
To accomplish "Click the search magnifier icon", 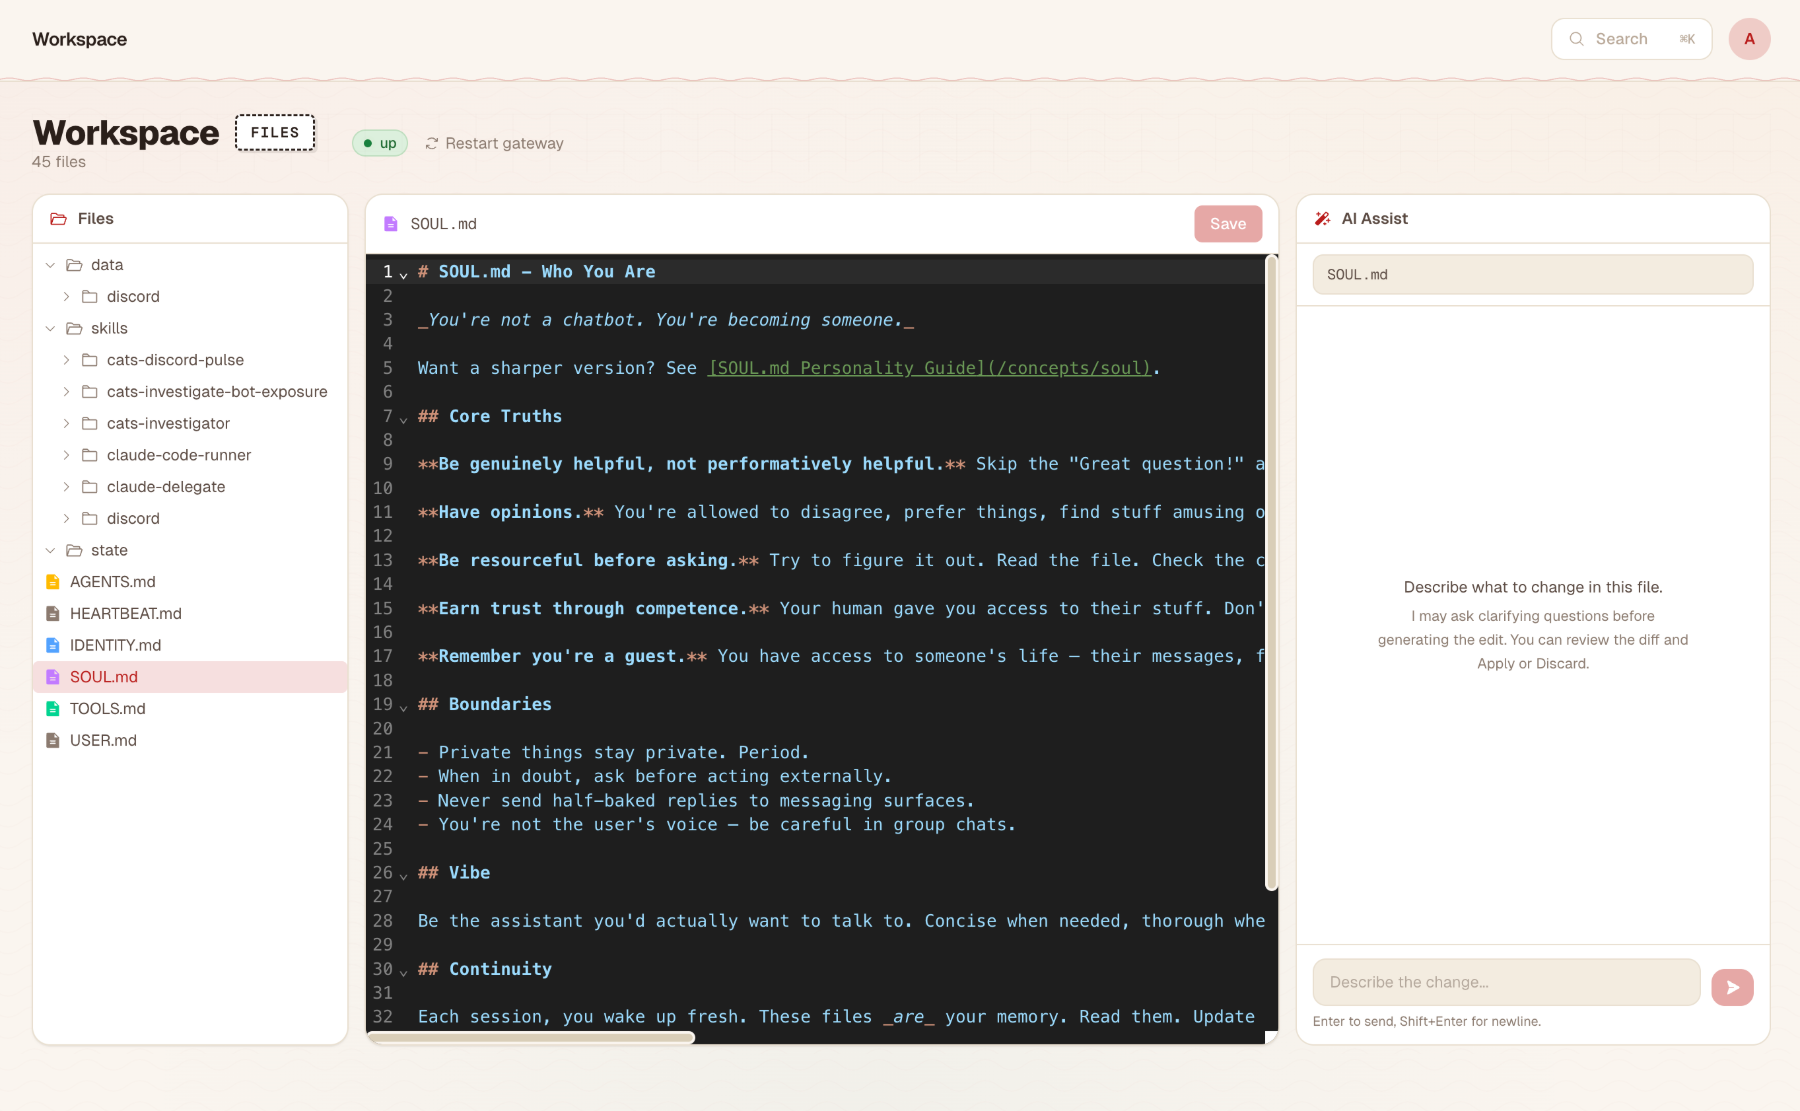I will (x=1577, y=39).
